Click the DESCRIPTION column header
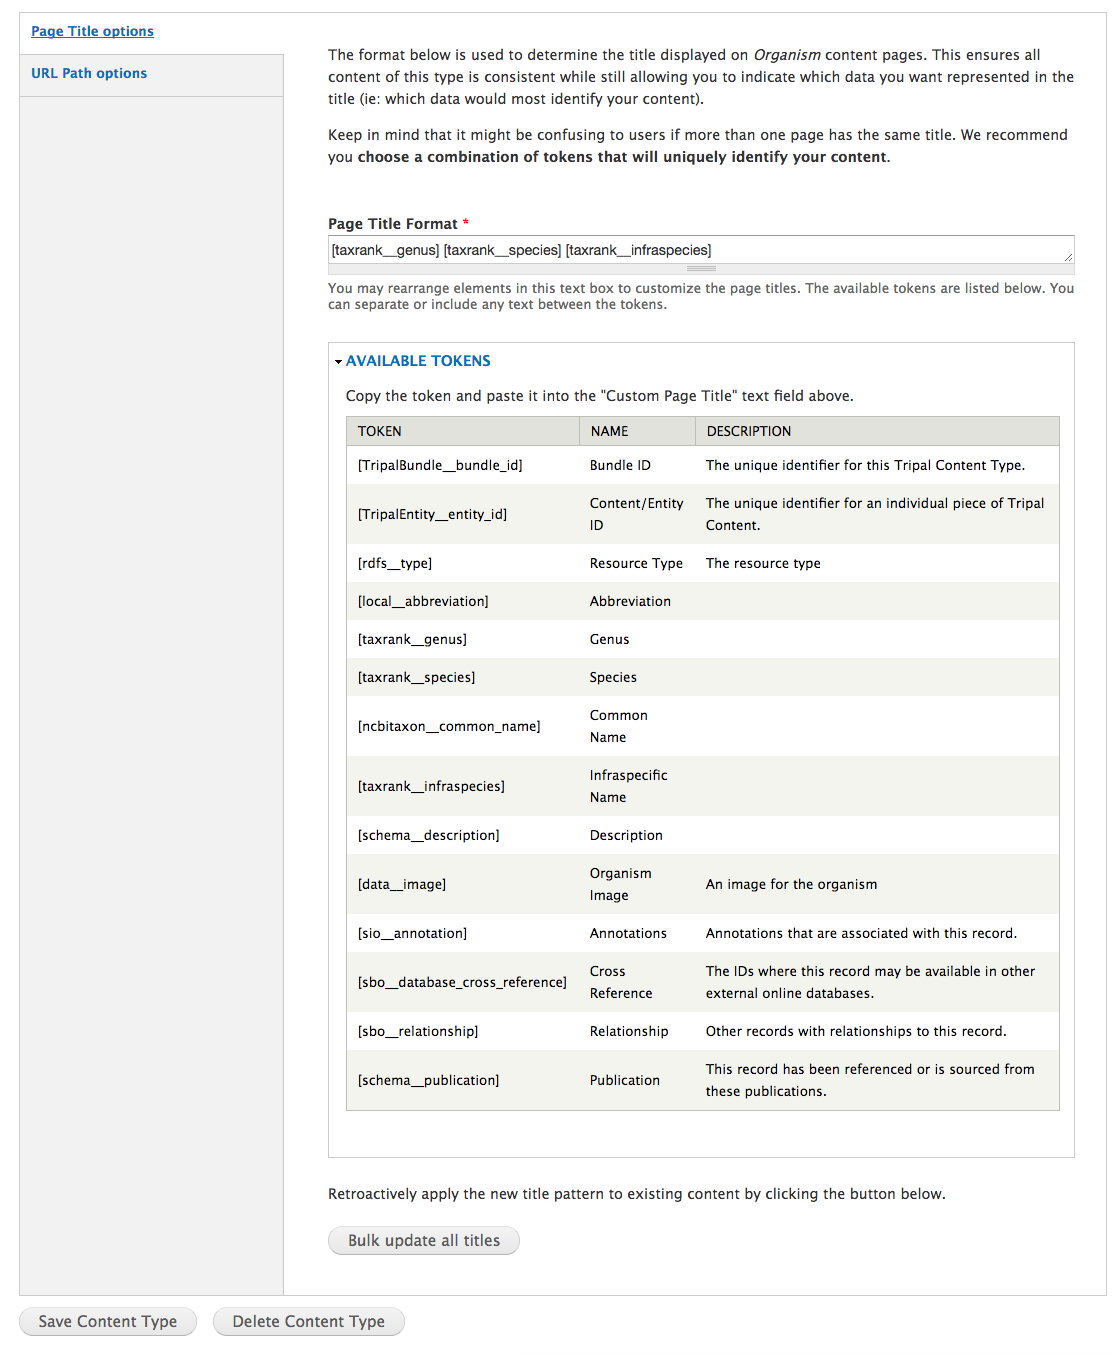 (749, 431)
